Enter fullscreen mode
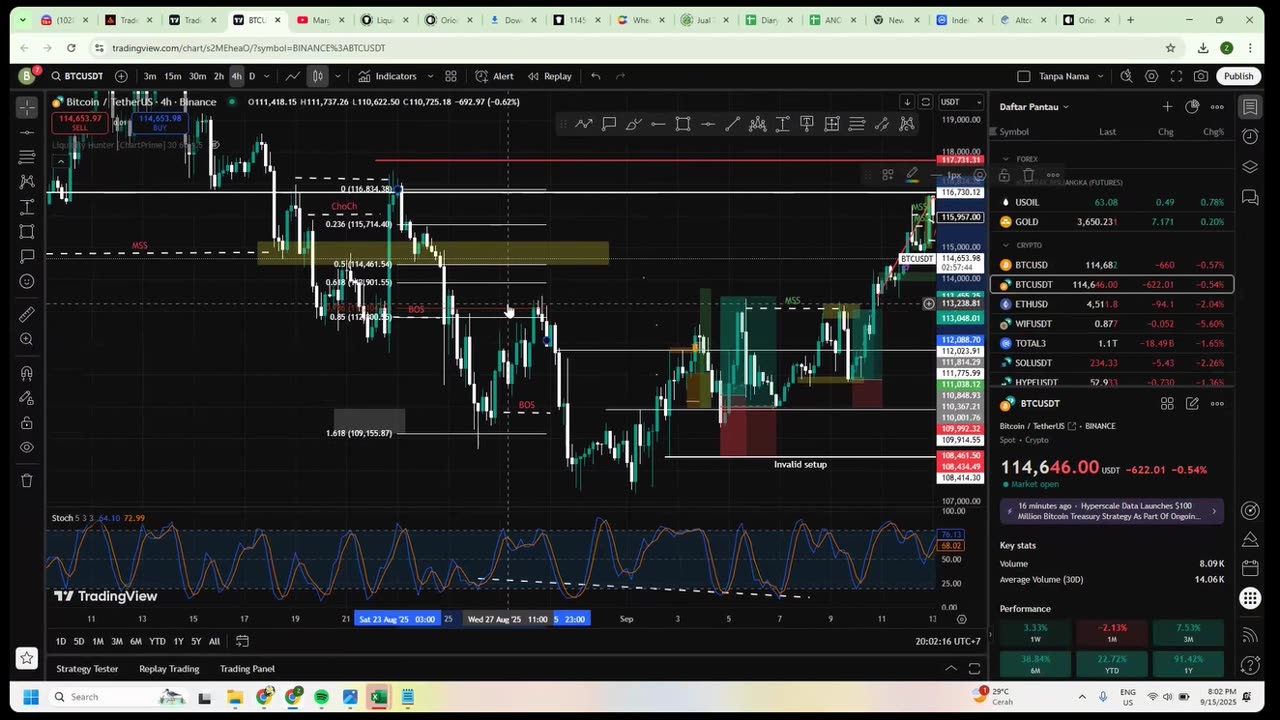This screenshot has width=1280, height=720. click(x=1176, y=76)
